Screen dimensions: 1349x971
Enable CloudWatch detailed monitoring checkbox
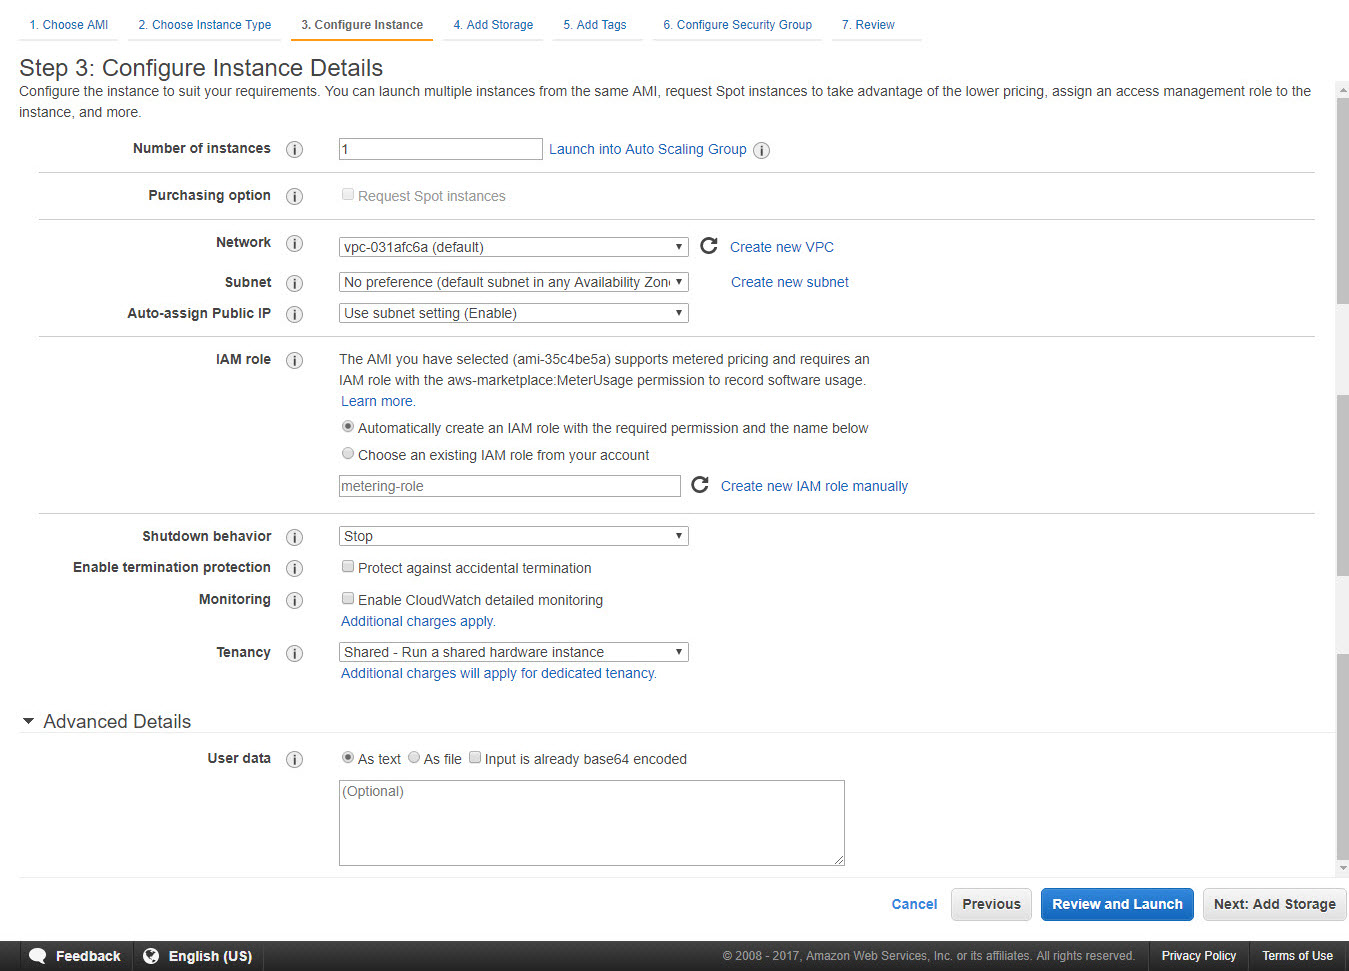click(x=348, y=599)
